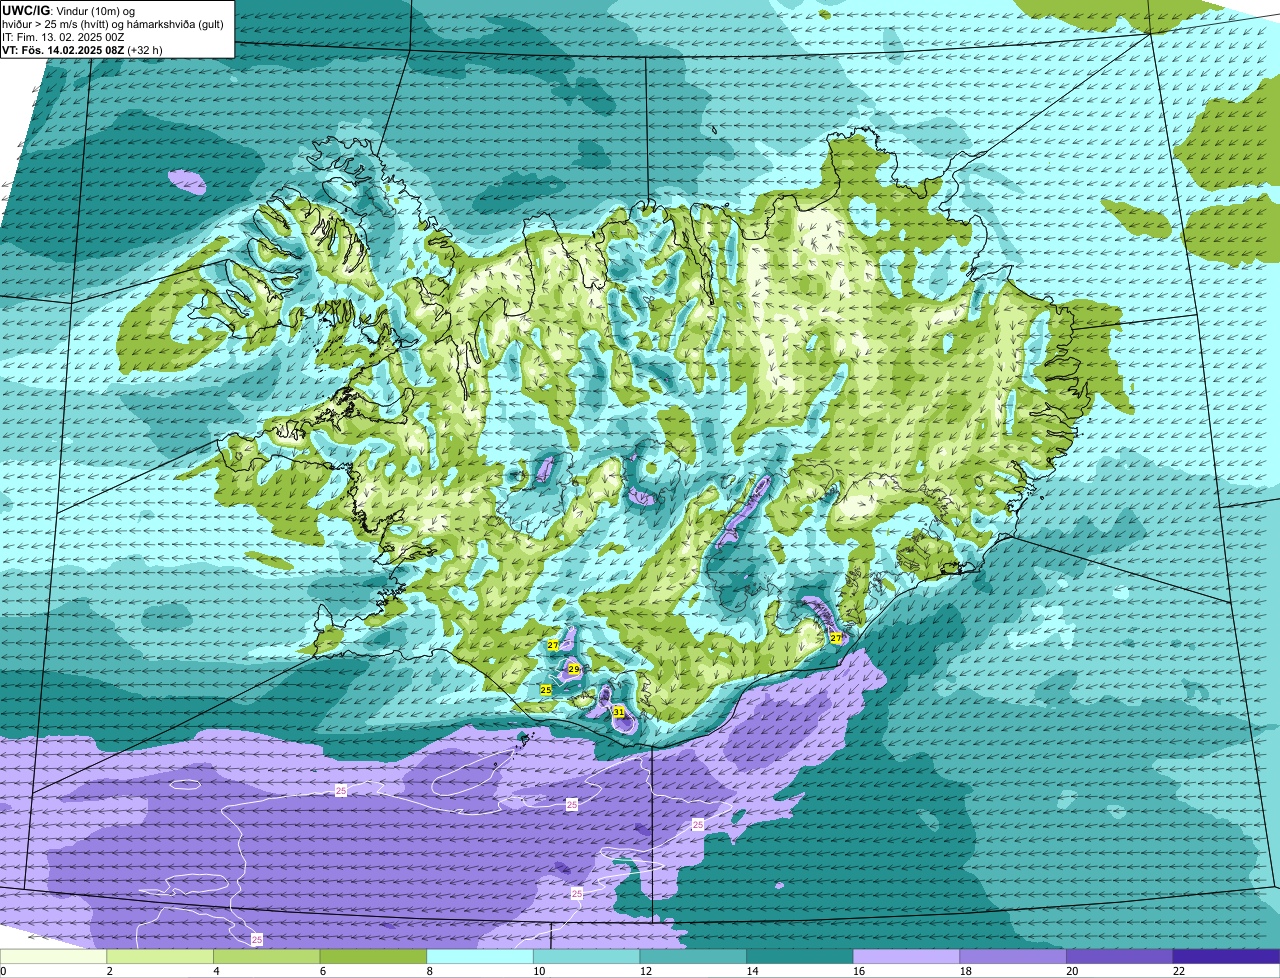Pick the 12–14 m/s teal legend swatch

coord(693,956)
